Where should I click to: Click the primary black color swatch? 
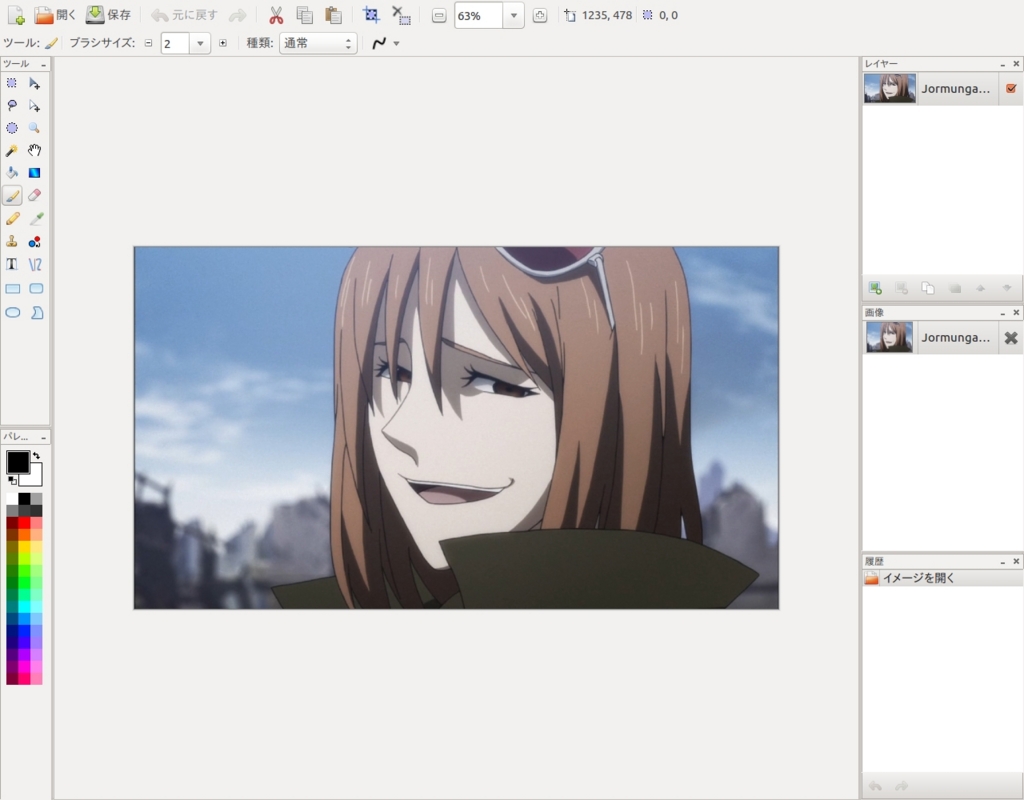[18, 462]
